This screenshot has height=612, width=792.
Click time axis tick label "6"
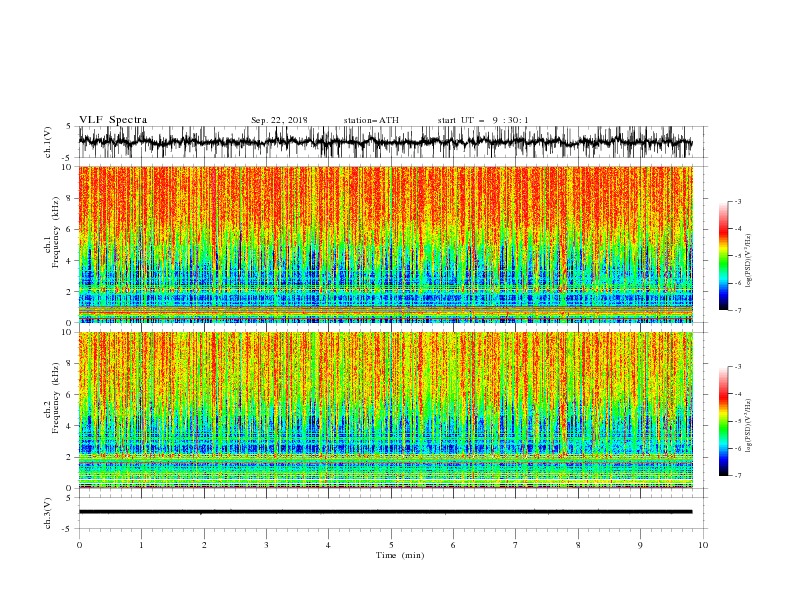(453, 545)
